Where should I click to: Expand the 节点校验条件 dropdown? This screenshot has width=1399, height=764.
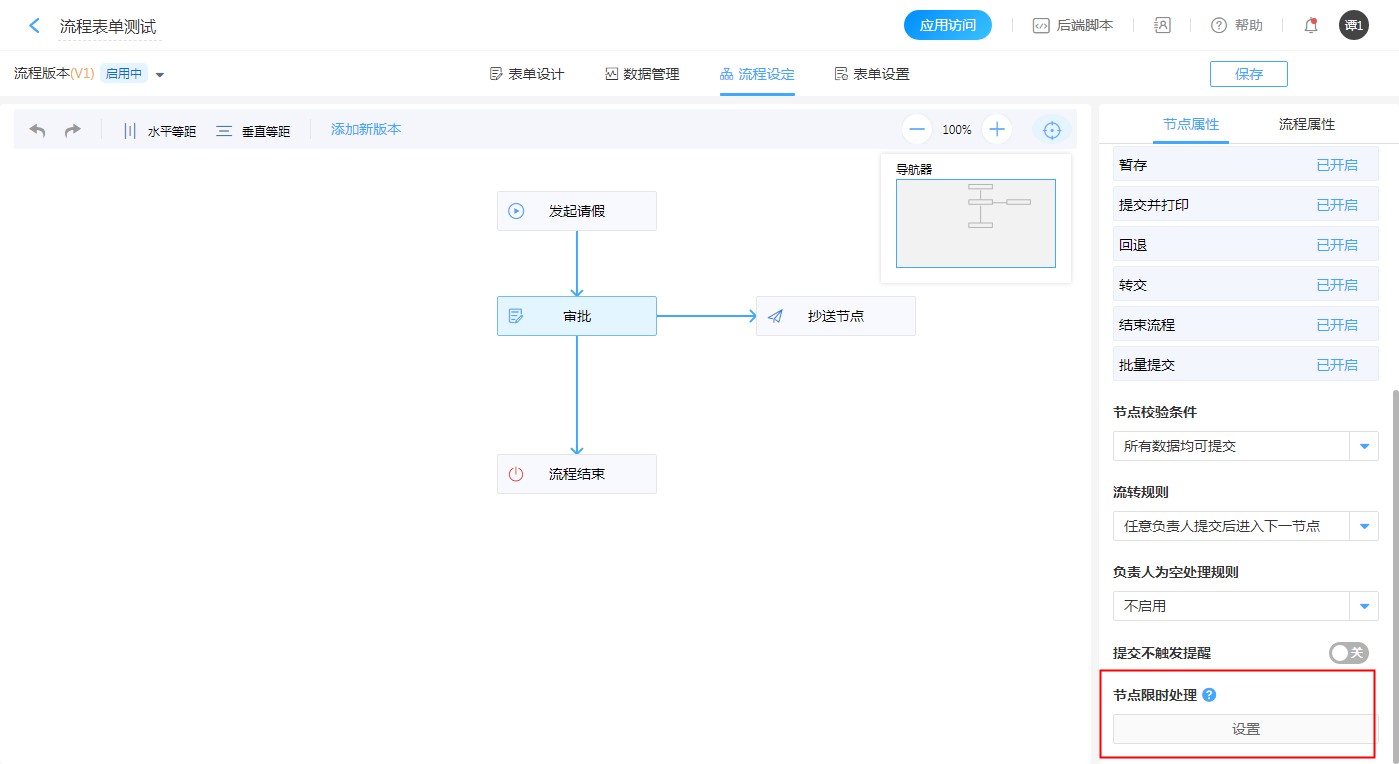1364,446
